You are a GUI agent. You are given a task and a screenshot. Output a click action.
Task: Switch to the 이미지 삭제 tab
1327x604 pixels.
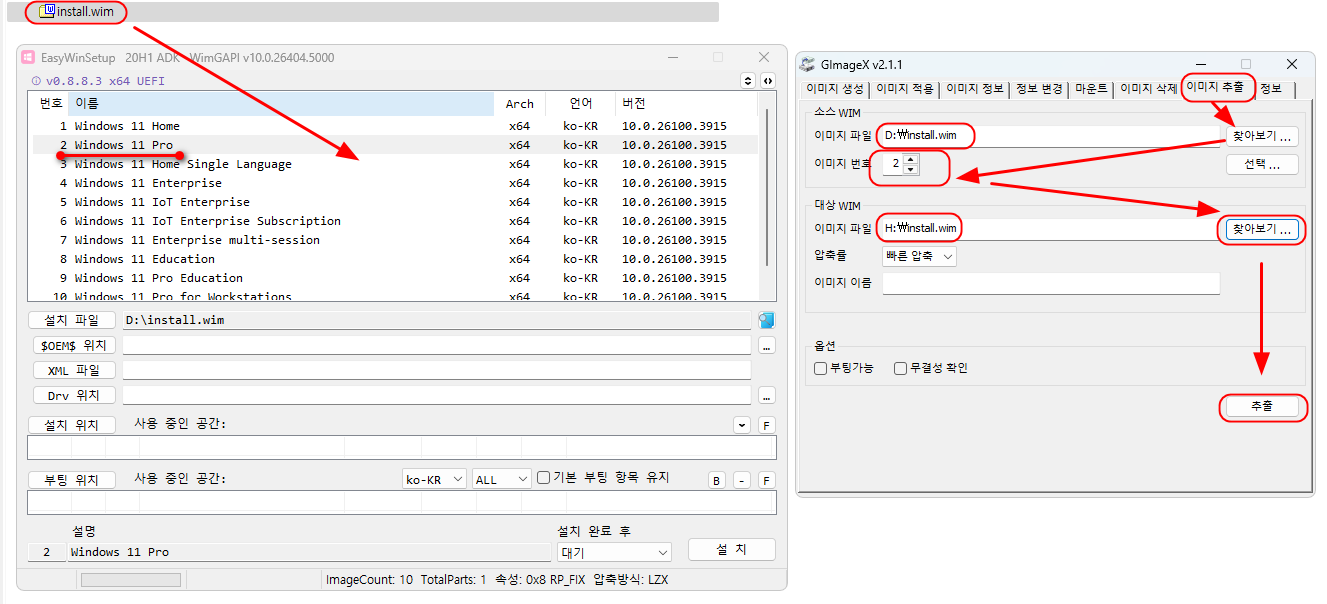tap(1149, 89)
